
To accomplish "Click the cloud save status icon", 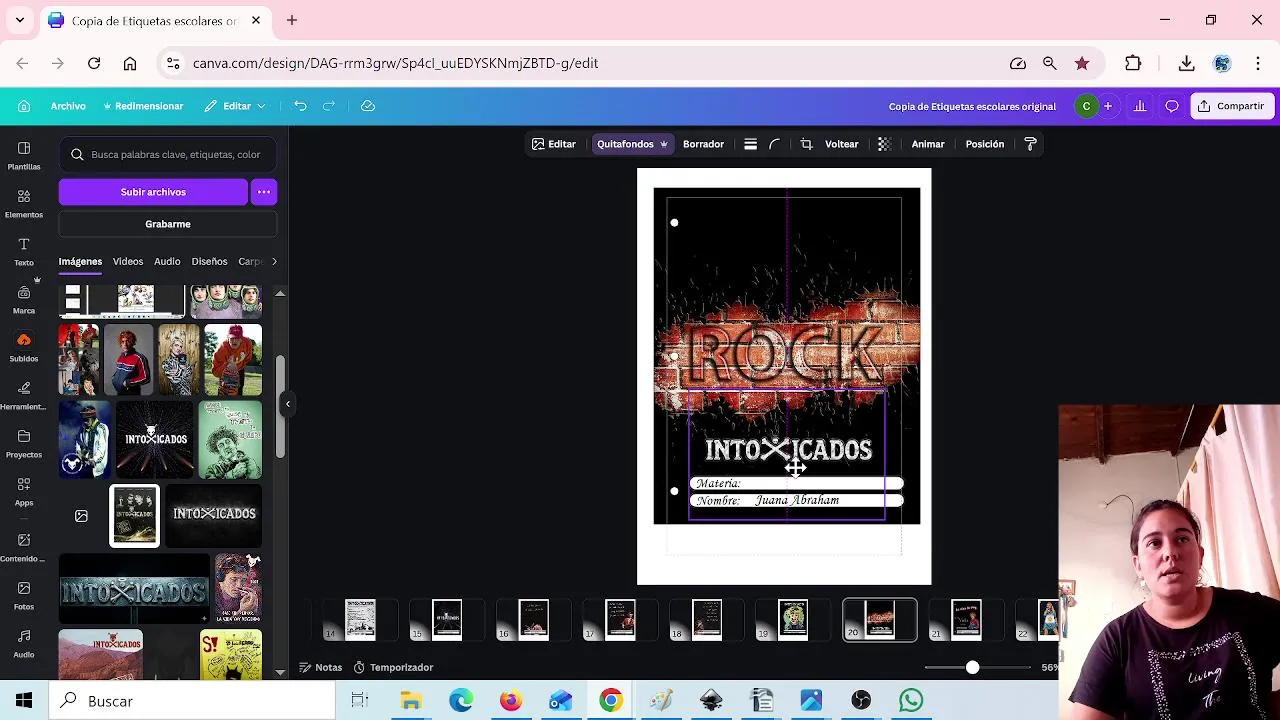I will (x=368, y=106).
